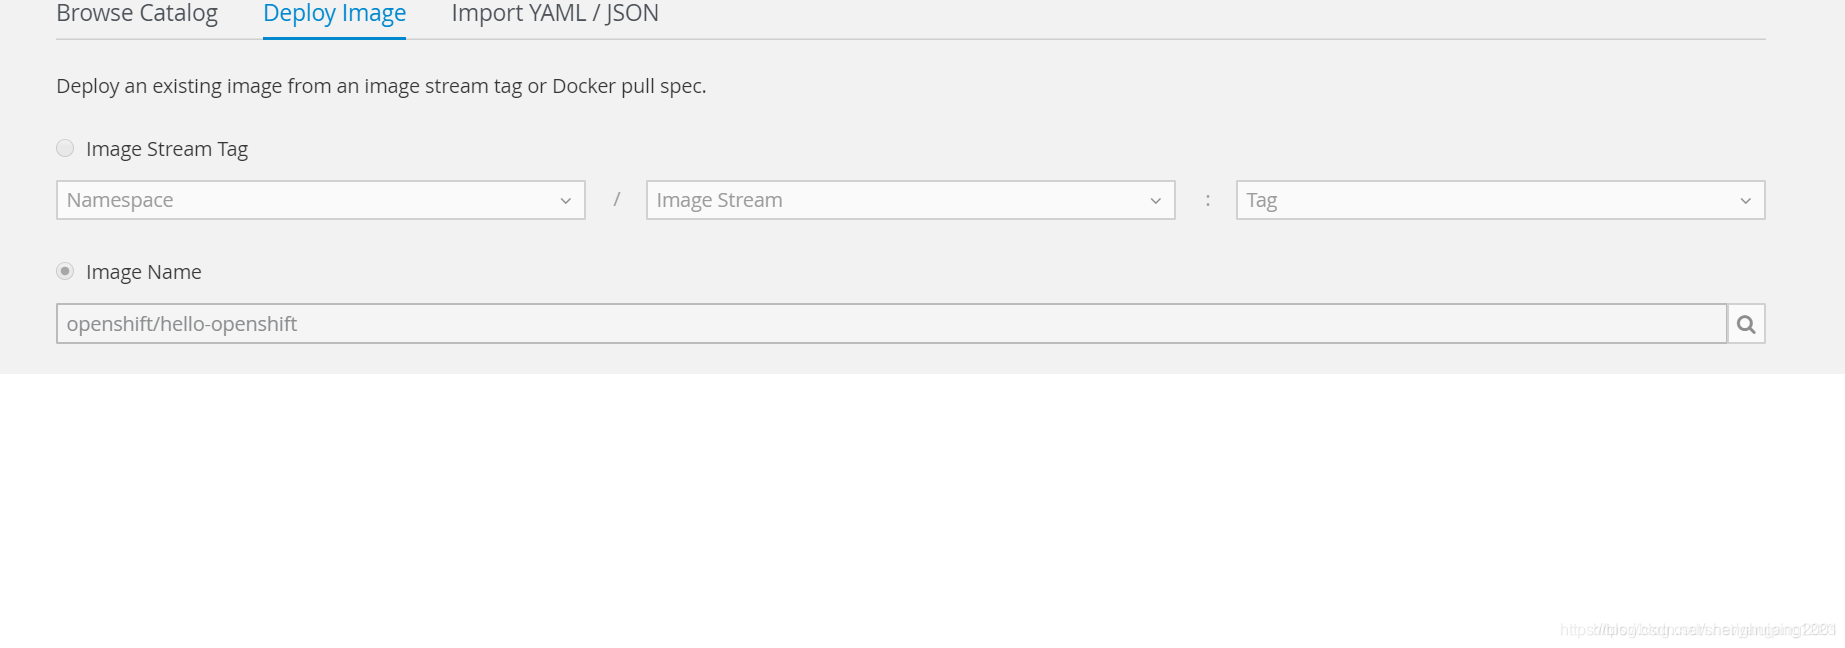Focus the openshift/hello-openshift image name field

(x=892, y=324)
